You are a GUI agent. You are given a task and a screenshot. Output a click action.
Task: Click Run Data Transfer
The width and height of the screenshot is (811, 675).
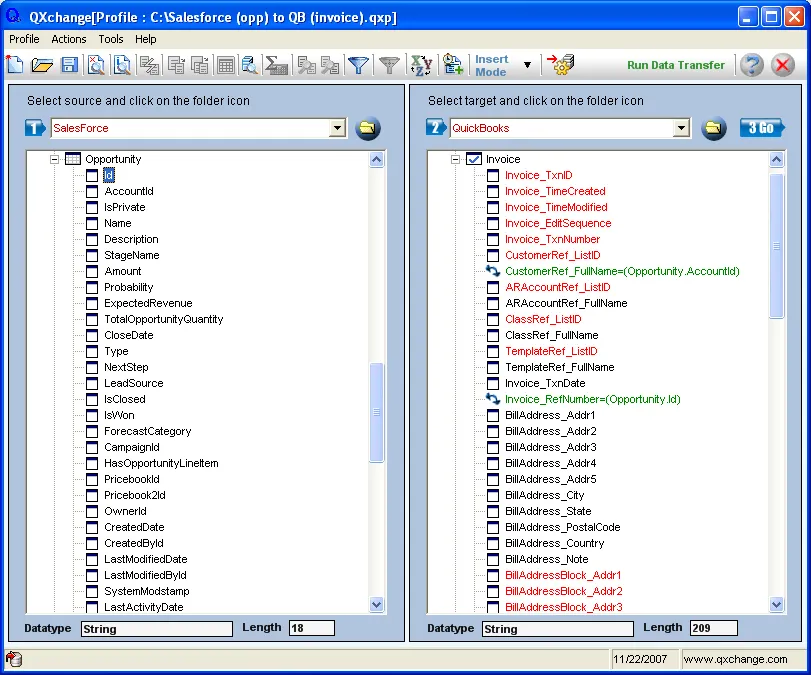click(676, 65)
